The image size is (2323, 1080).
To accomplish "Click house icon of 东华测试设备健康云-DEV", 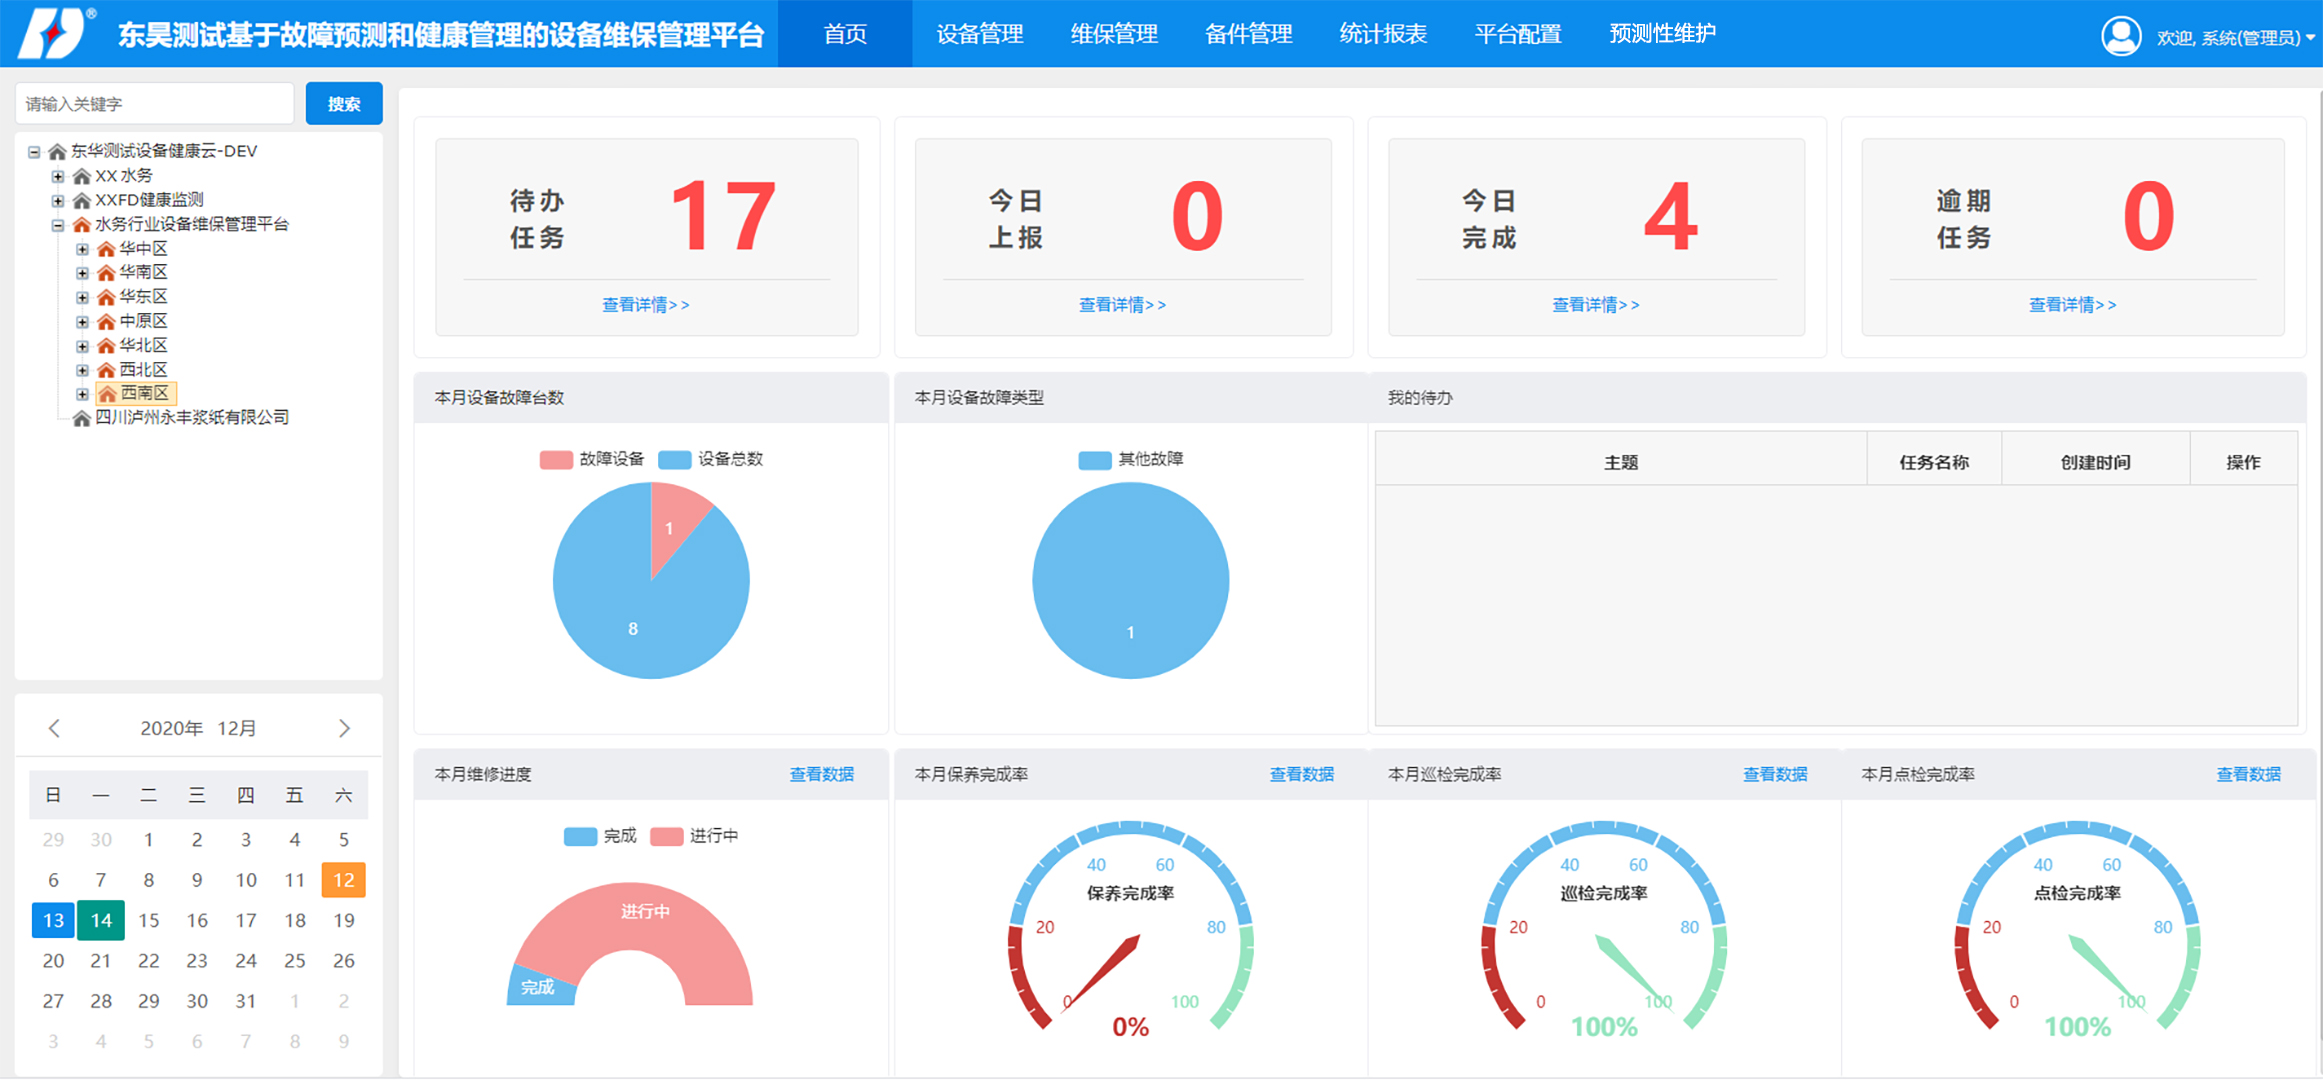I will 57,152.
